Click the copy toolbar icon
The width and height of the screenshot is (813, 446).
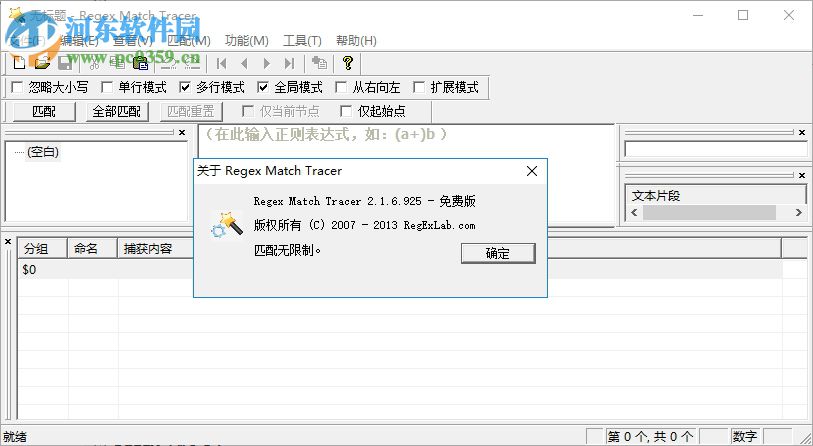pyautogui.click(x=118, y=63)
